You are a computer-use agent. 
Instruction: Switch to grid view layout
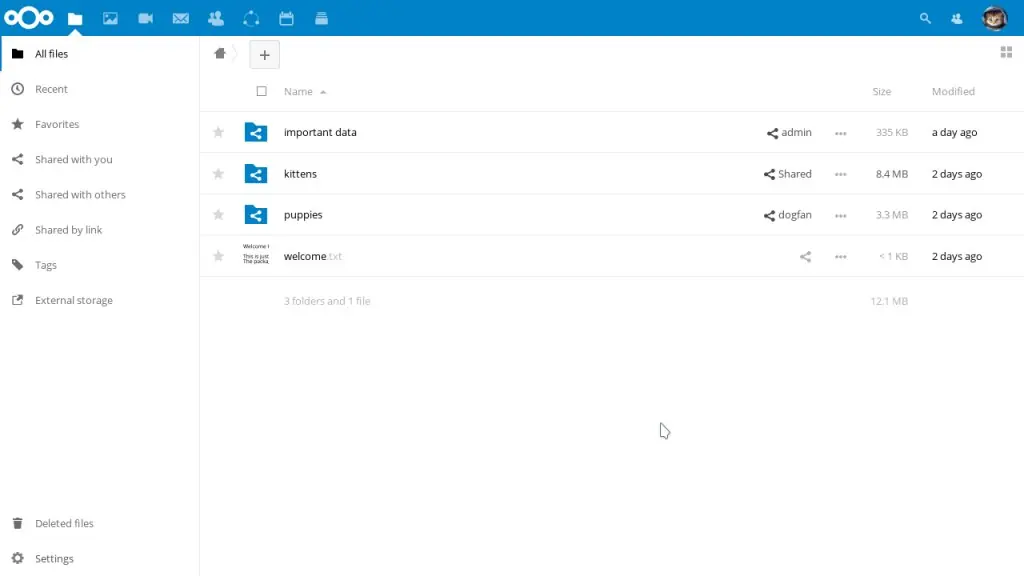tap(1006, 52)
